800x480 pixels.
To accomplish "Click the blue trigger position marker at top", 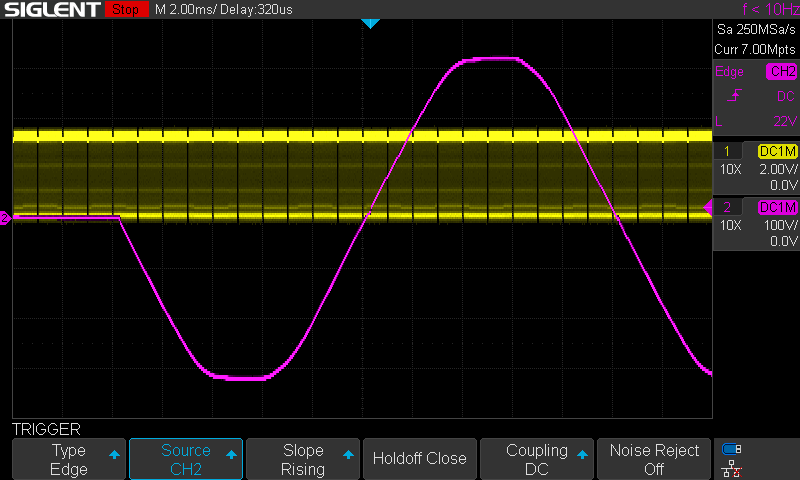I will click(x=370, y=23).
